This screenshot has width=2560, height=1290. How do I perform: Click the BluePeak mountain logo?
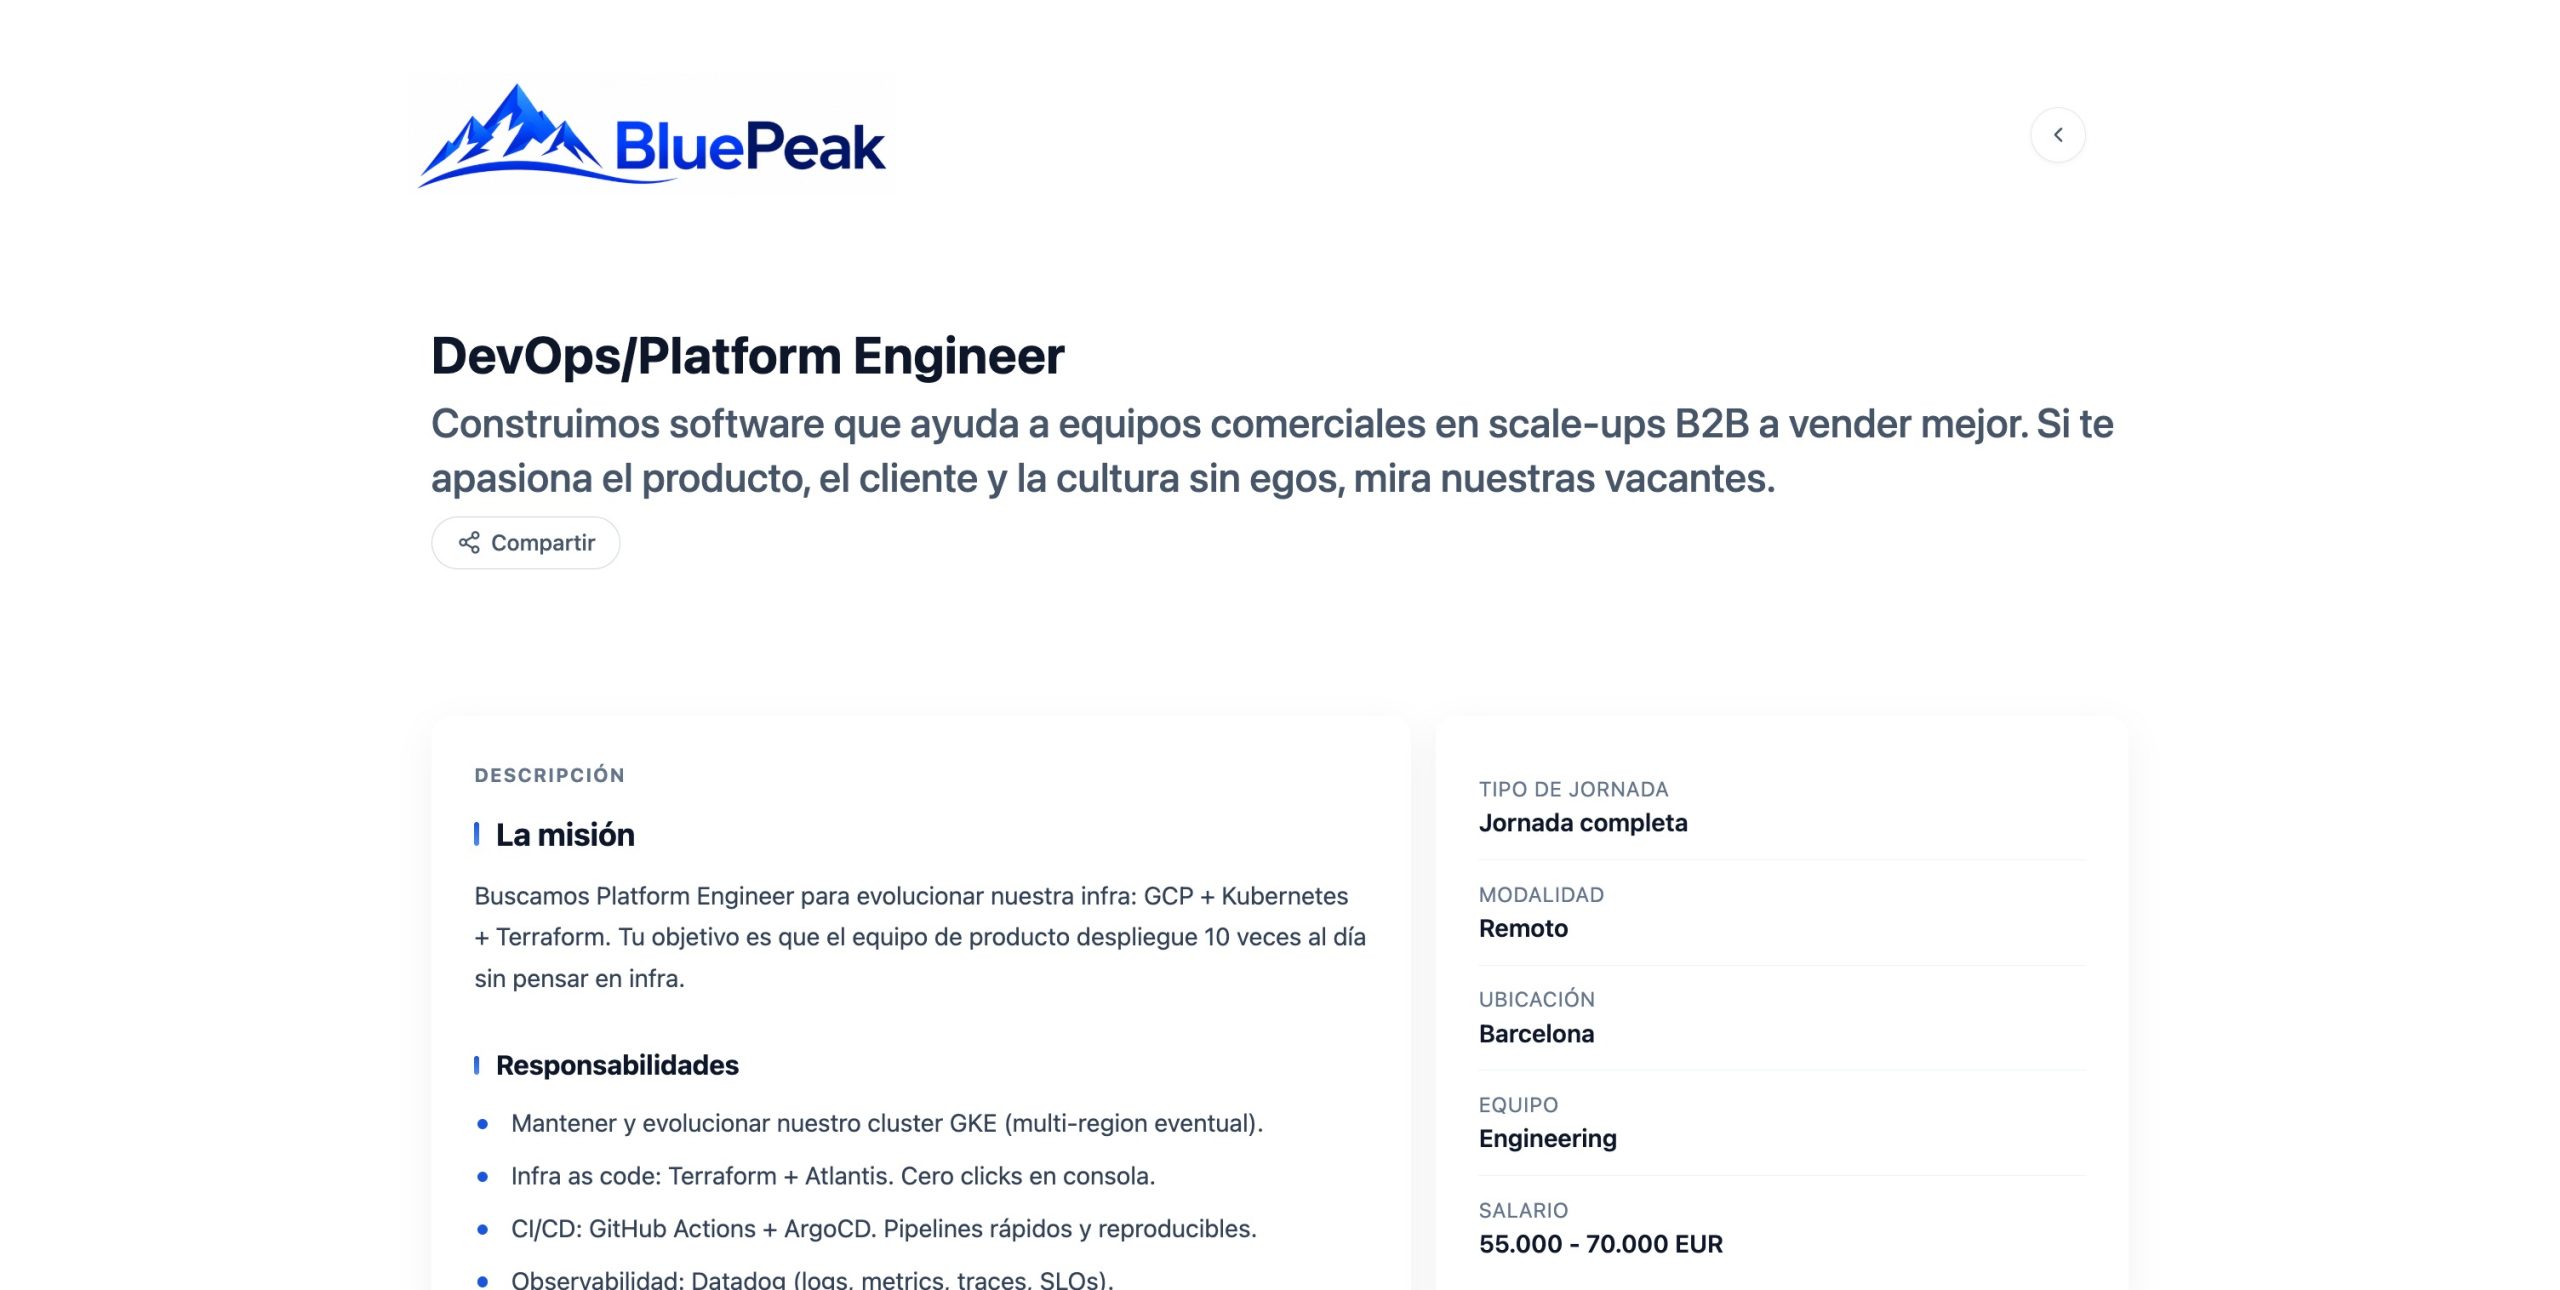pyautogui.click(x=652, y=135)
